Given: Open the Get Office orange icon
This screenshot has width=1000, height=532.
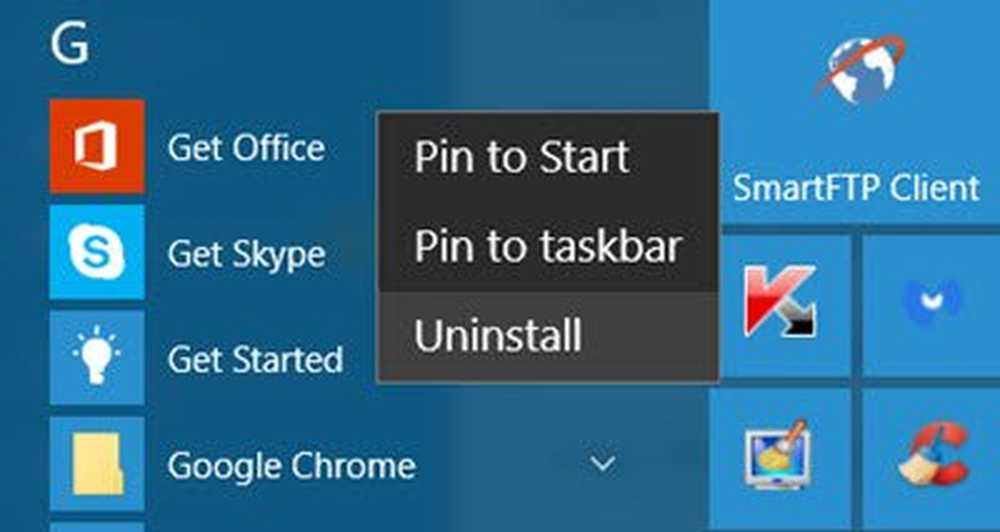Looking at the screenshot, I should [x=97, y=146].
